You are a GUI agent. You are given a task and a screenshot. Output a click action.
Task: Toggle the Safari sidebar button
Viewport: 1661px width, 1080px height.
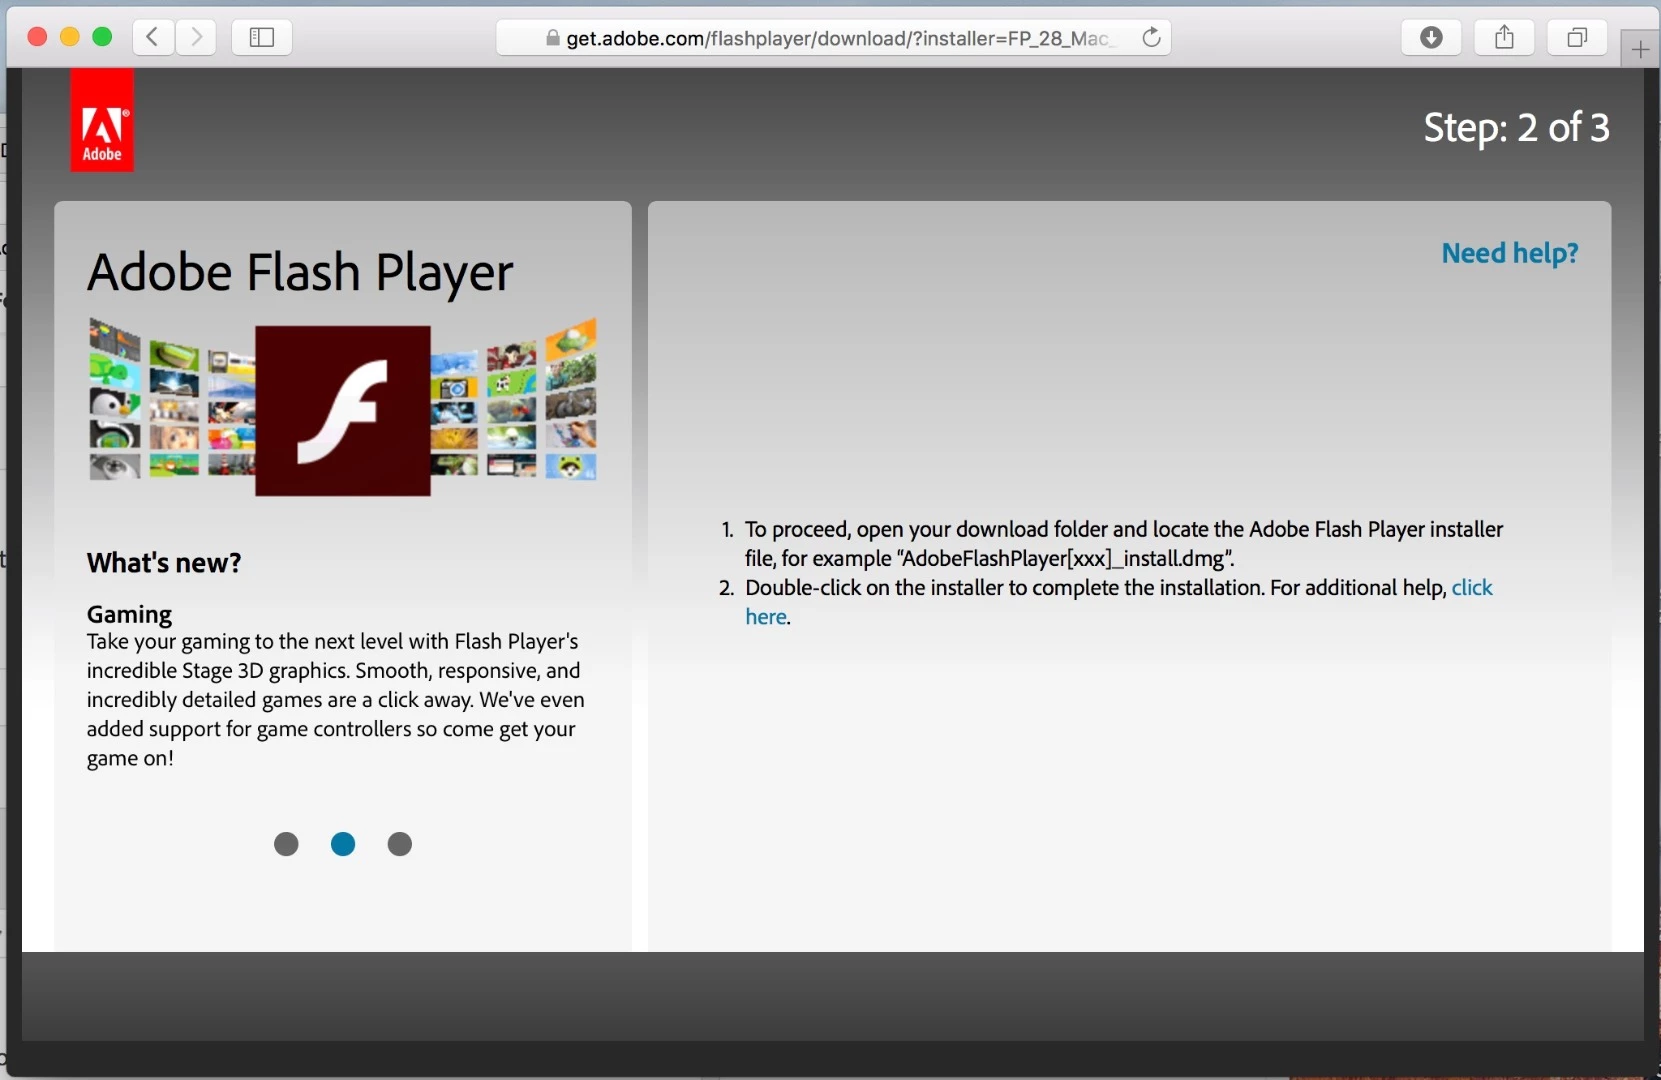tap(262, 38)
